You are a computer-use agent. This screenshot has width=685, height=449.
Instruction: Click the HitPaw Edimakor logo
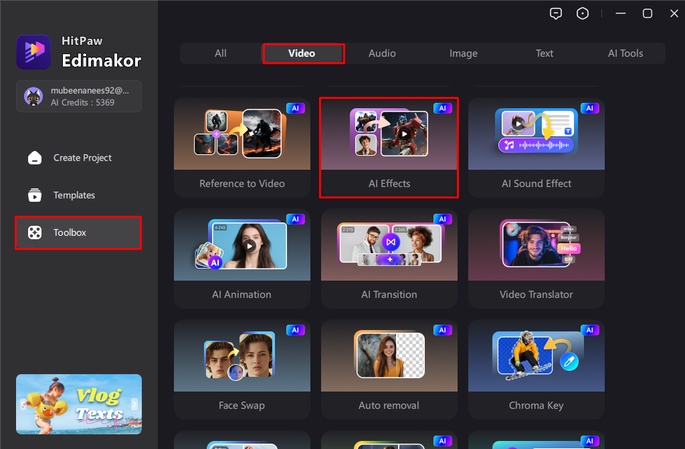34,52
